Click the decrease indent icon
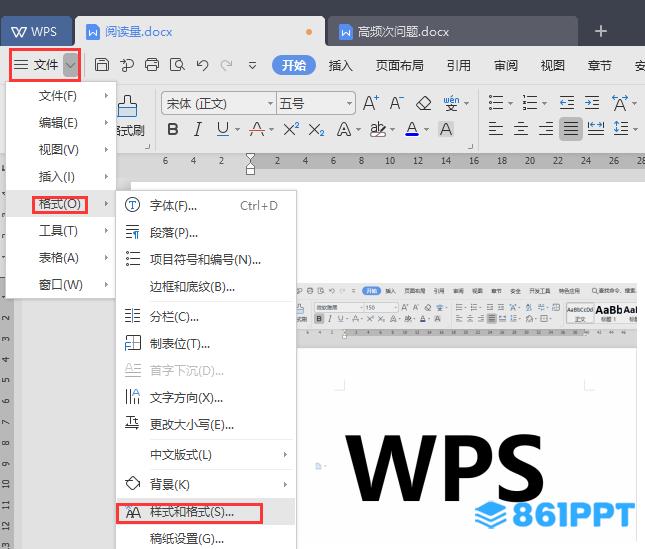The image size is (645, 549). 567,103
